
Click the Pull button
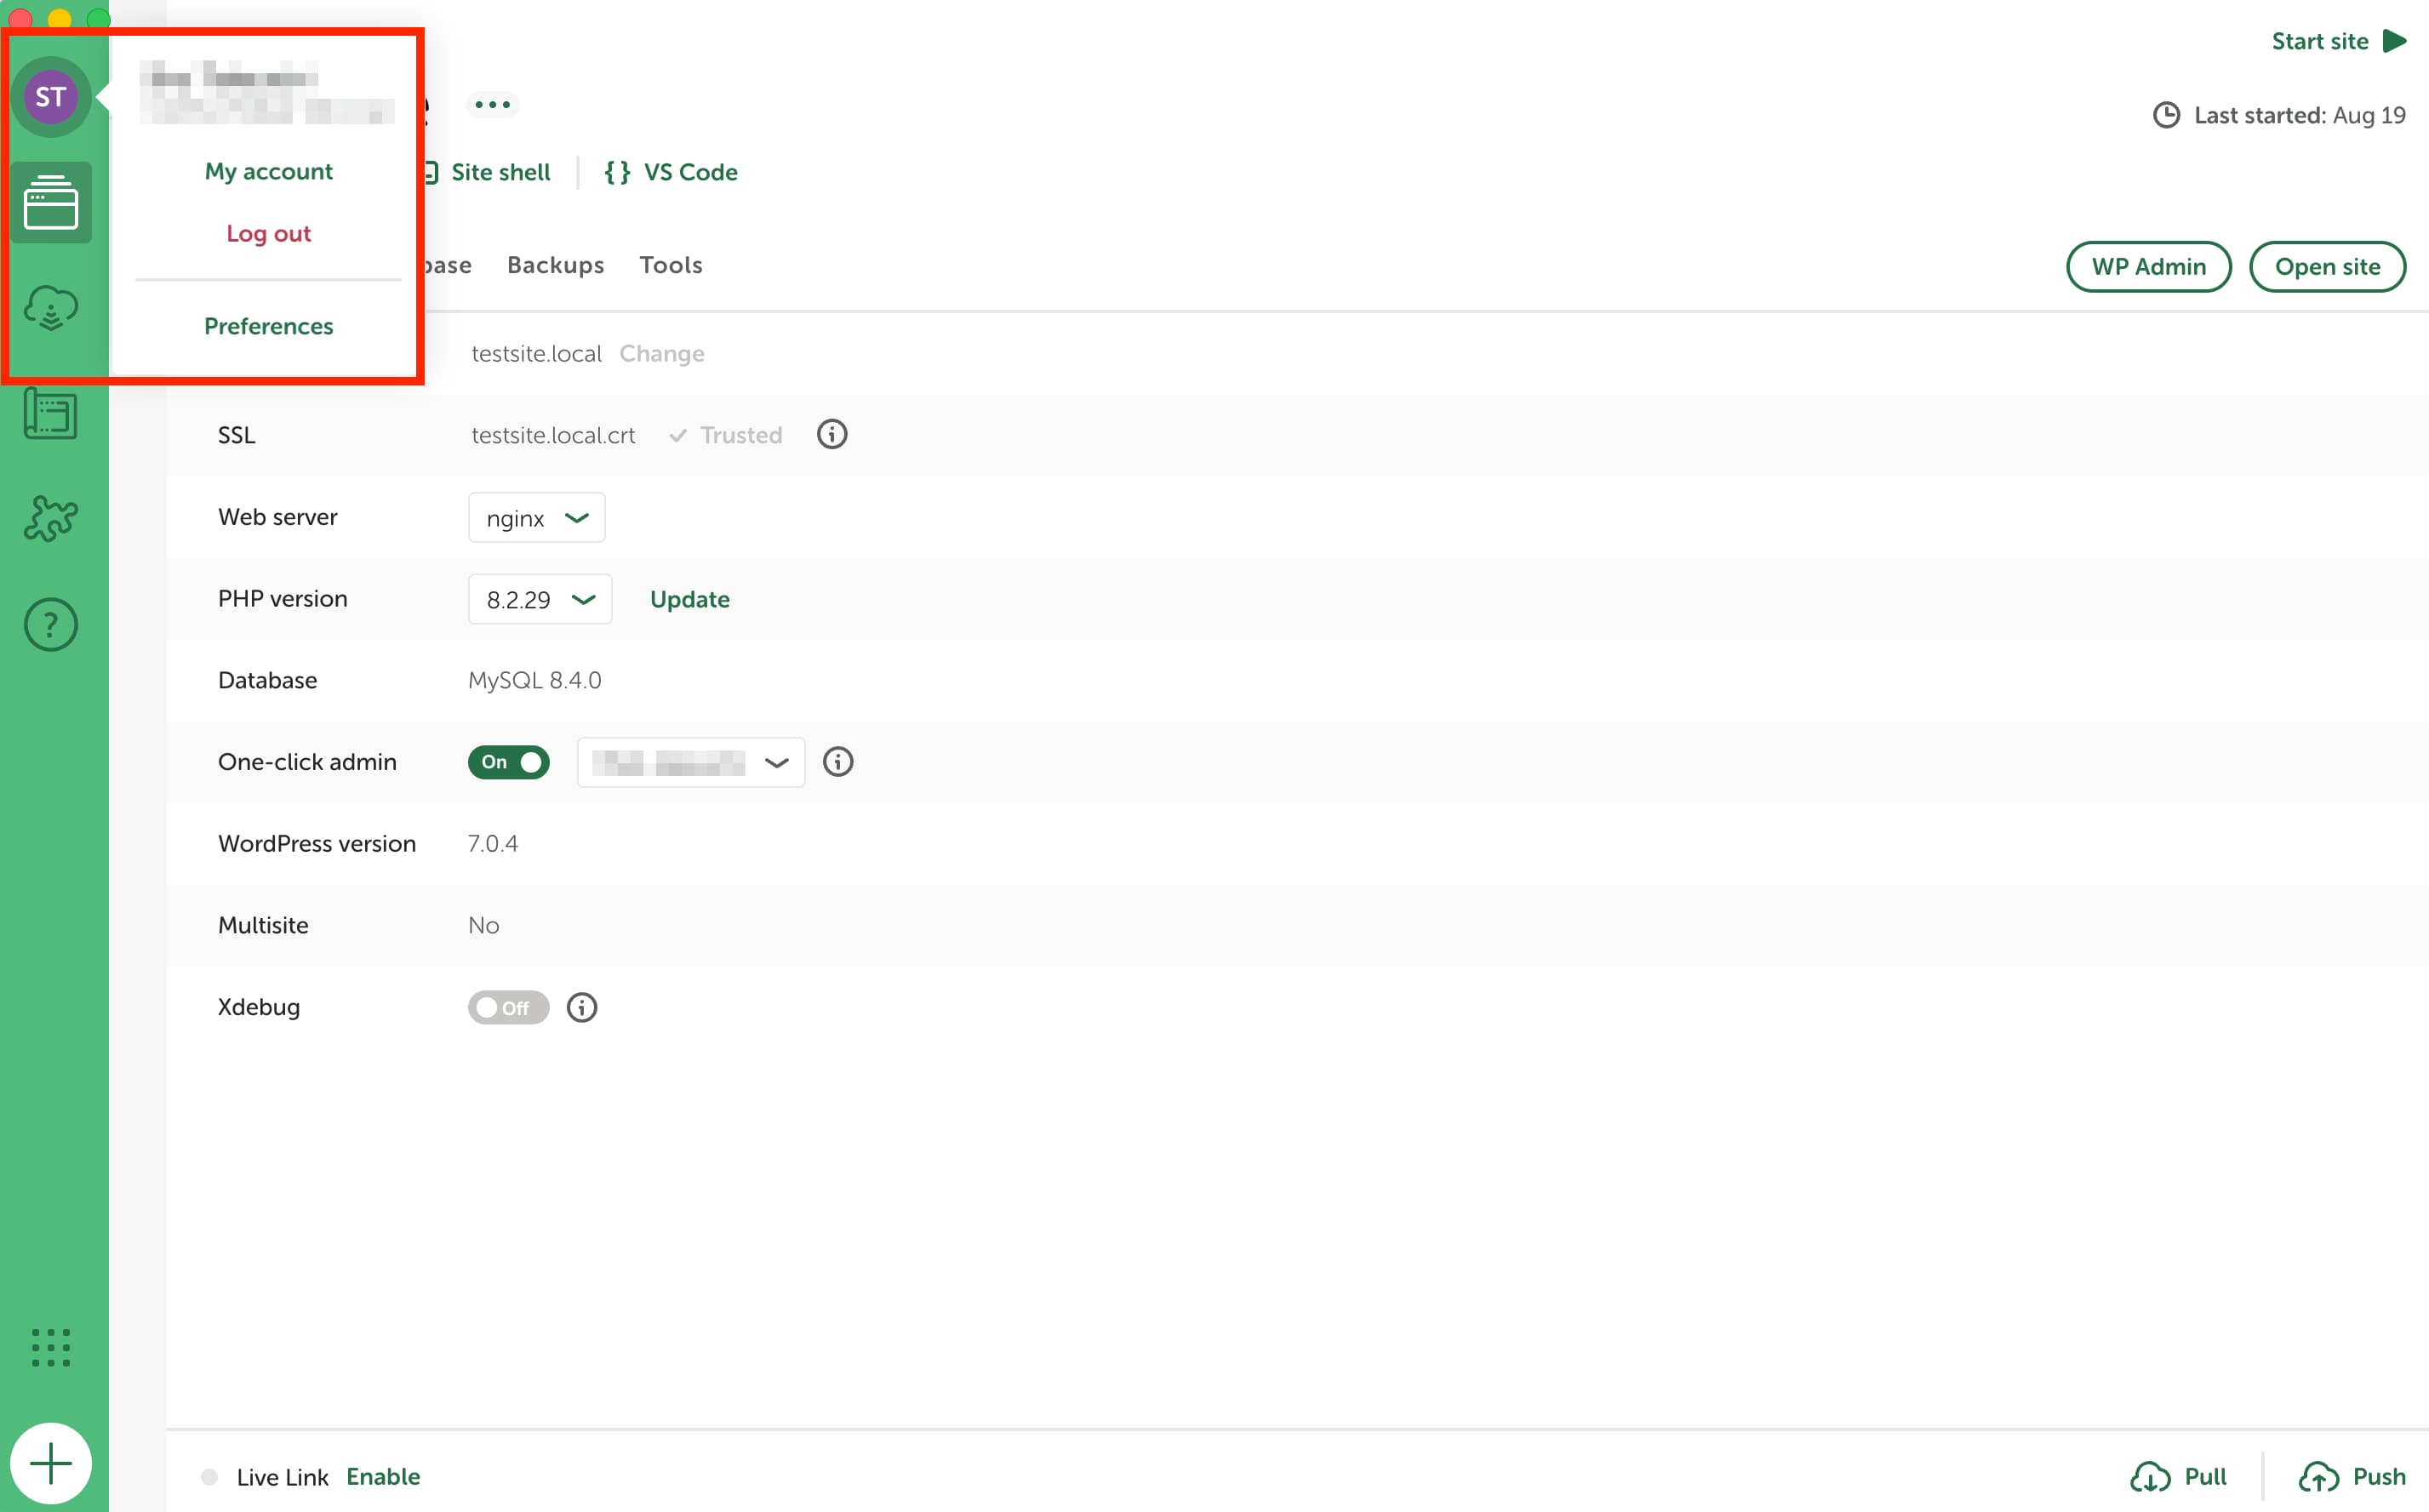[2179, 1477]
